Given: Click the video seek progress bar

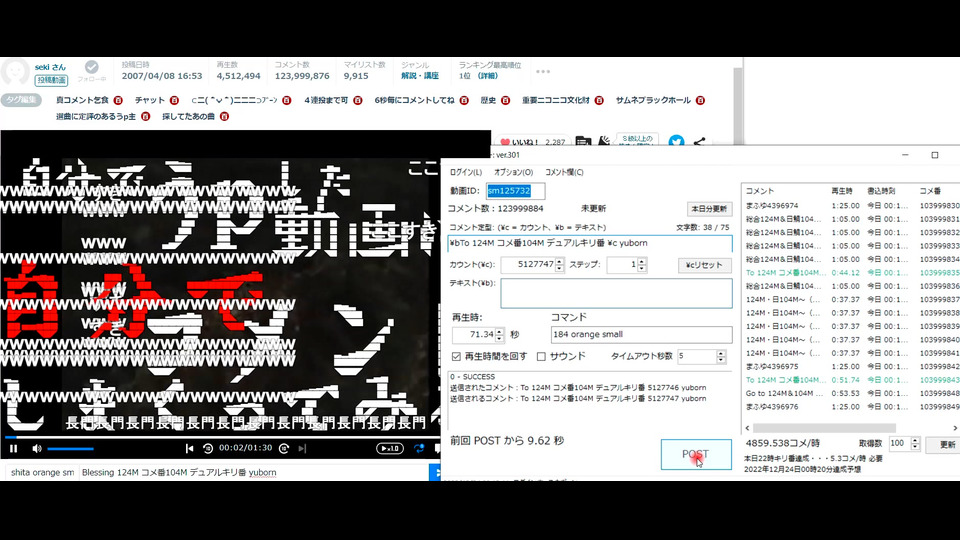Looking at the screenshot, I should [x=222, y=437].
